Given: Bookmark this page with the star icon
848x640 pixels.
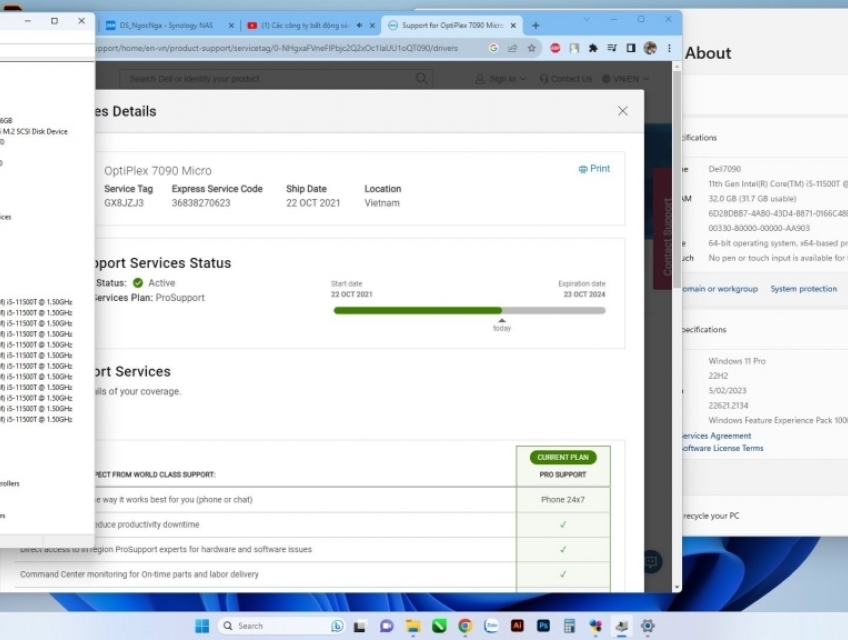Looking at the screenshot, I should click(532, 48).
